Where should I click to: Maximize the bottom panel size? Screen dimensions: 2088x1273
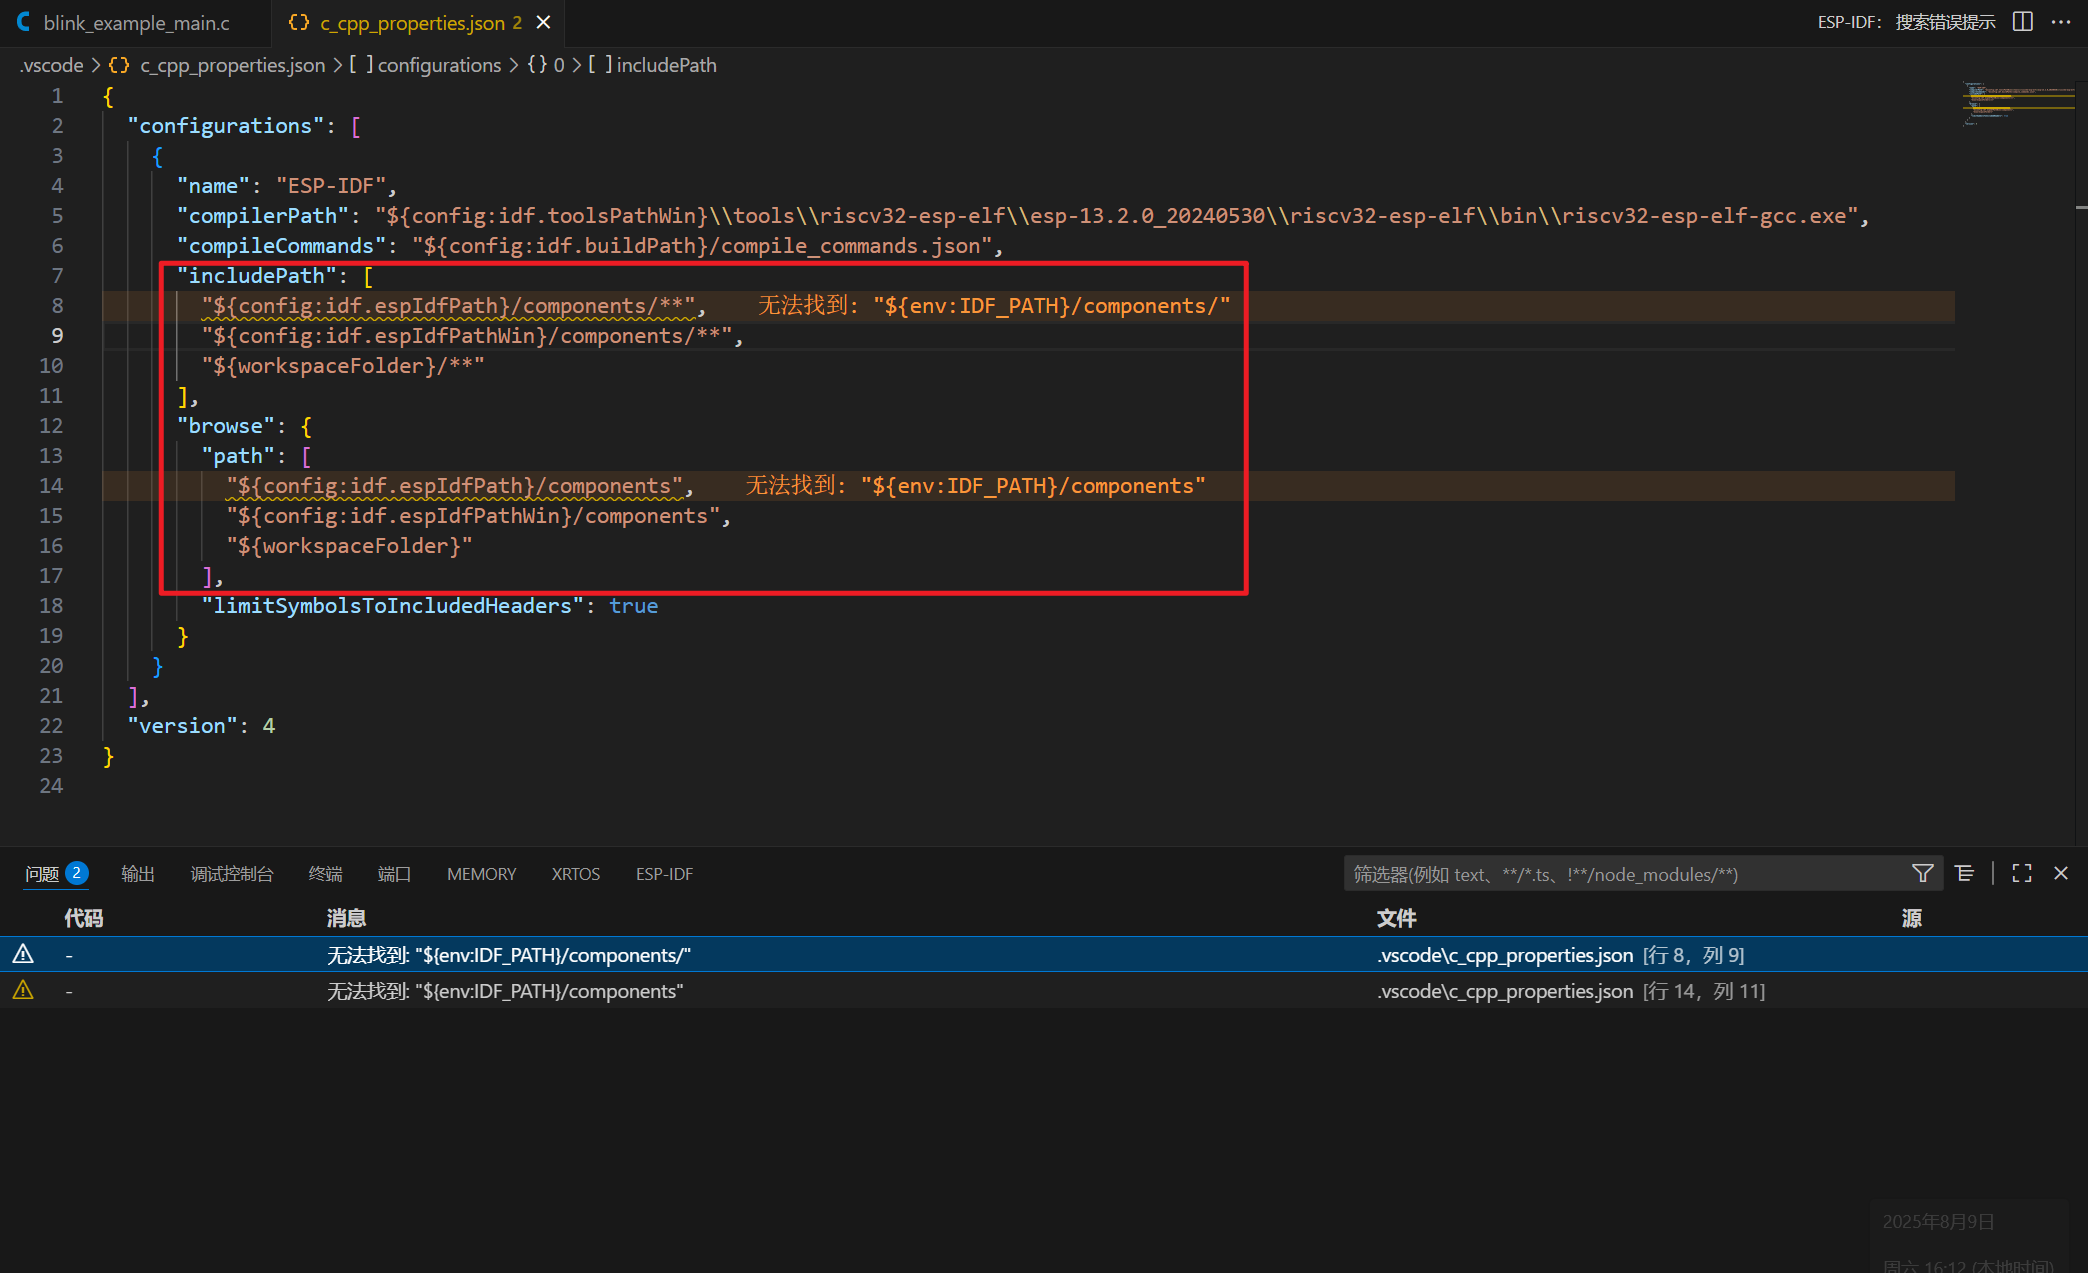(2021, 873)
